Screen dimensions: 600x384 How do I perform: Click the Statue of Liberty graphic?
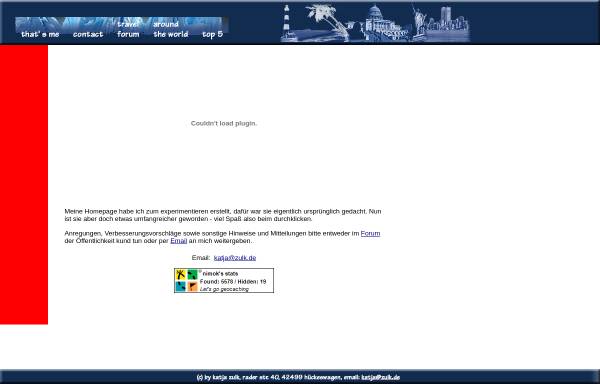pyautogui.click(x=419, y=21)
